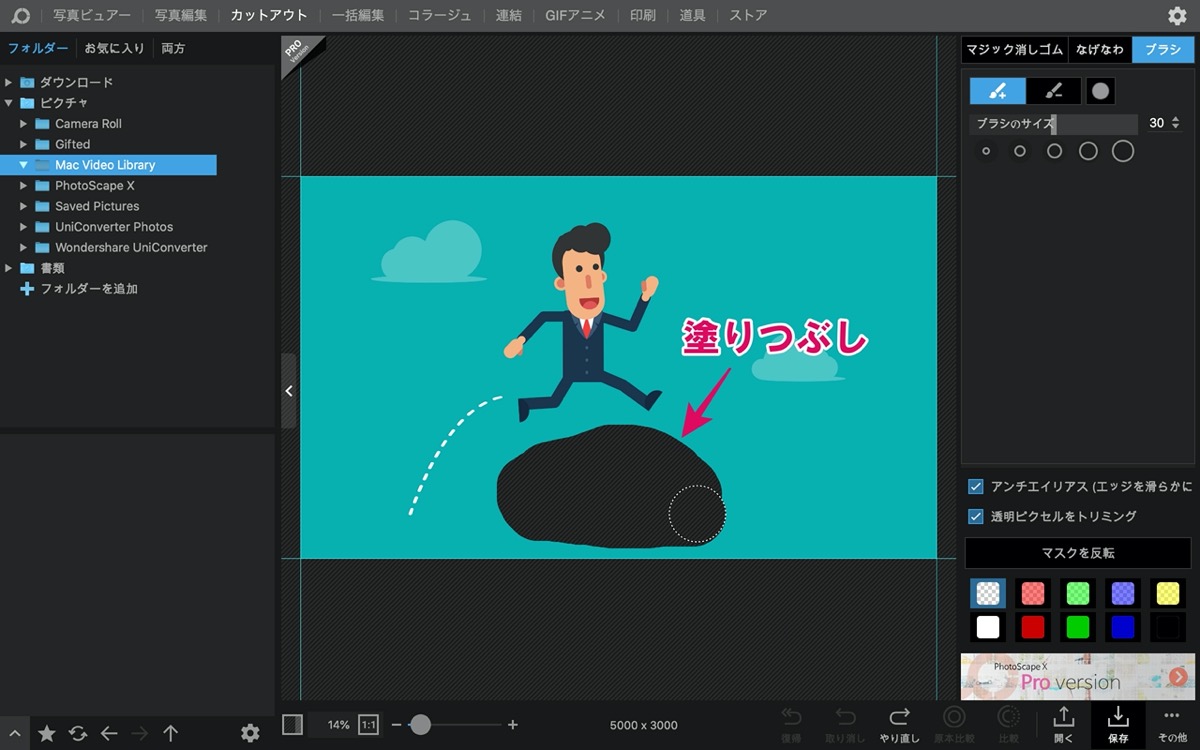1200x750 pixels.
Task: Click the マスクを反転 button
Action: click(x=1078, y=553)
